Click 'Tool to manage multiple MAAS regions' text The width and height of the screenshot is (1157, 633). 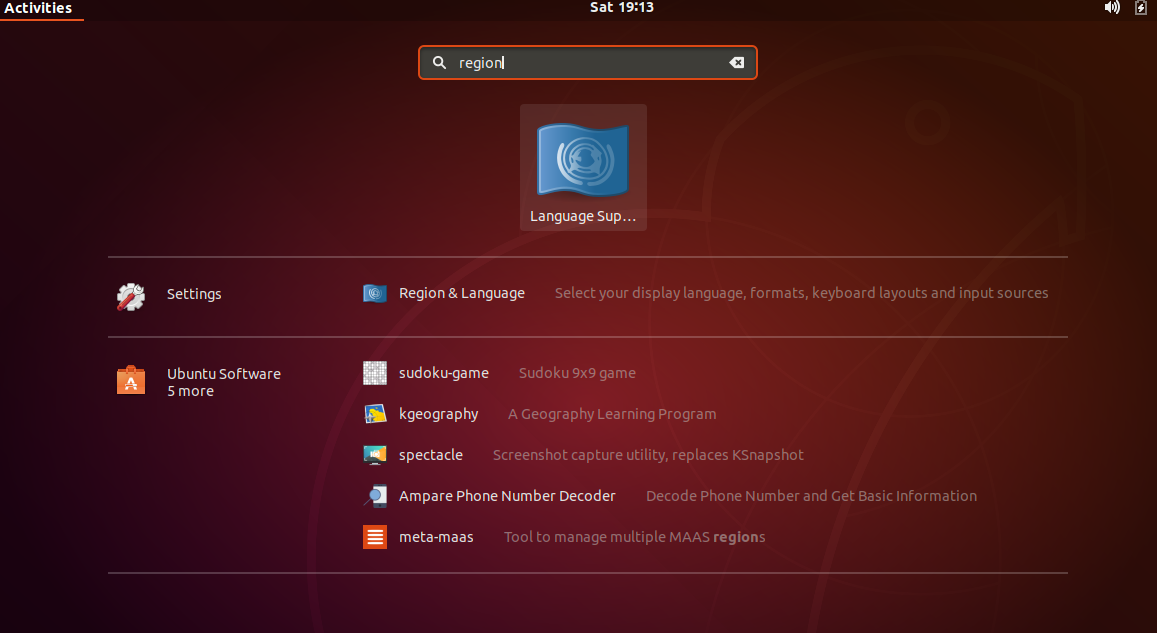click(x=635, y=537)
